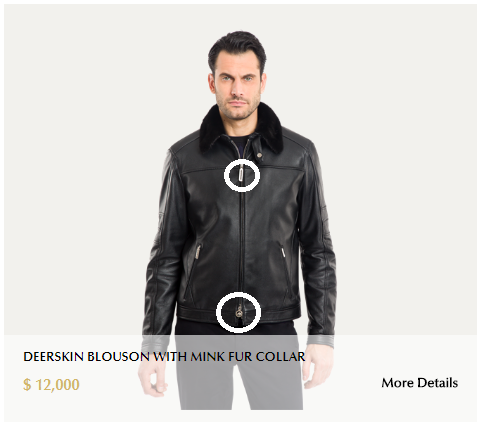
Task: Click the black mink fur collar
Action: pyautogui.click(x=241, y=128)
